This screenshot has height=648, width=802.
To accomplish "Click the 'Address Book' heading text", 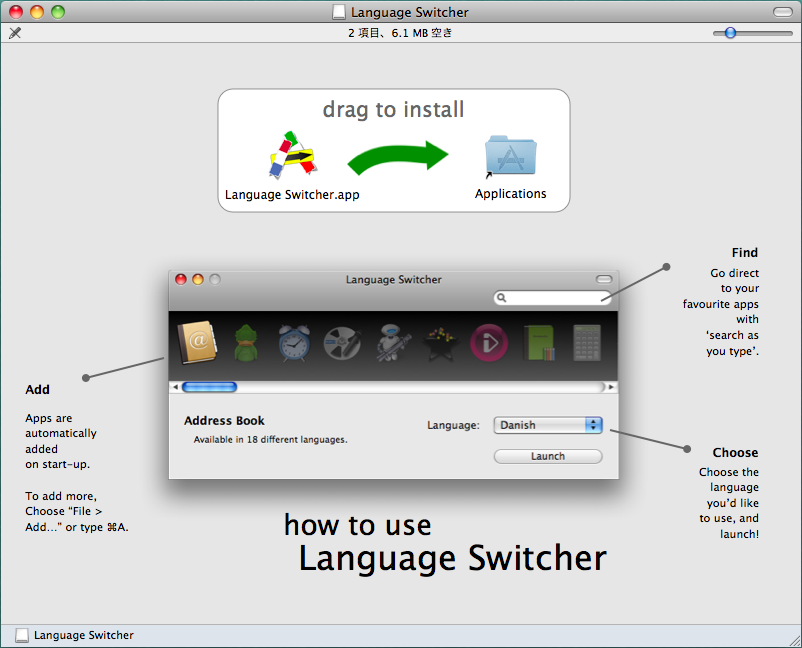I will [x=224, y=421].
